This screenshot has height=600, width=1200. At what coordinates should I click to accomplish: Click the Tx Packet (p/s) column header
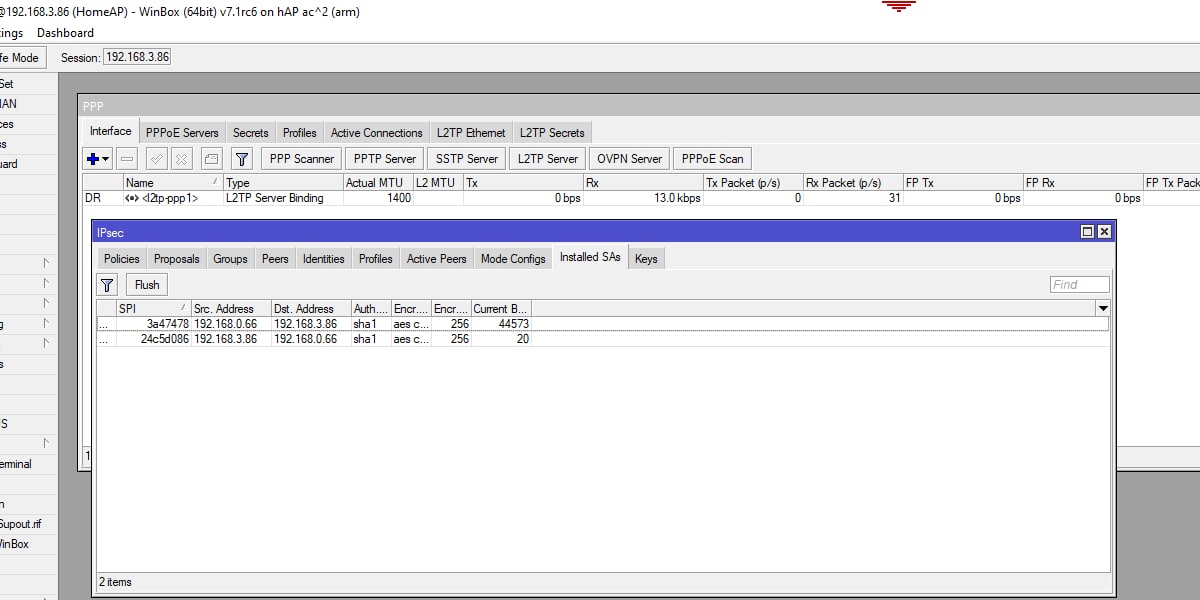[753, 183]
